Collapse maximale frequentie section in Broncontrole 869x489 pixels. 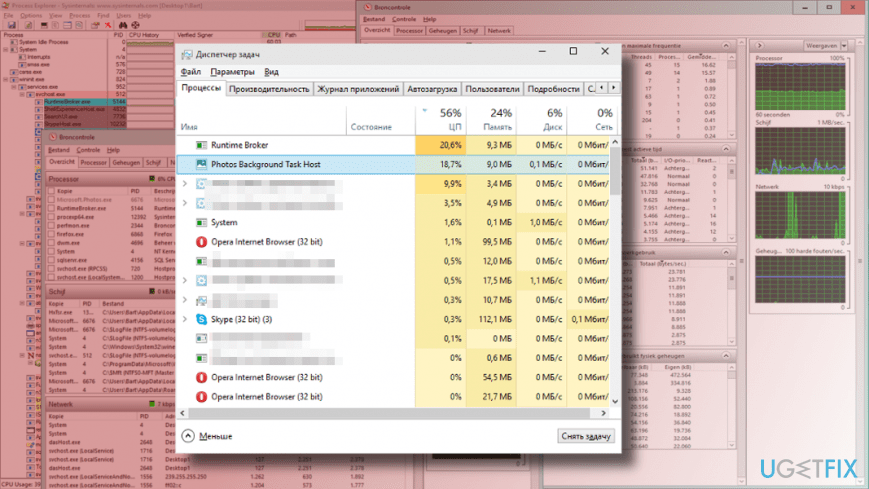pos(725,45)
